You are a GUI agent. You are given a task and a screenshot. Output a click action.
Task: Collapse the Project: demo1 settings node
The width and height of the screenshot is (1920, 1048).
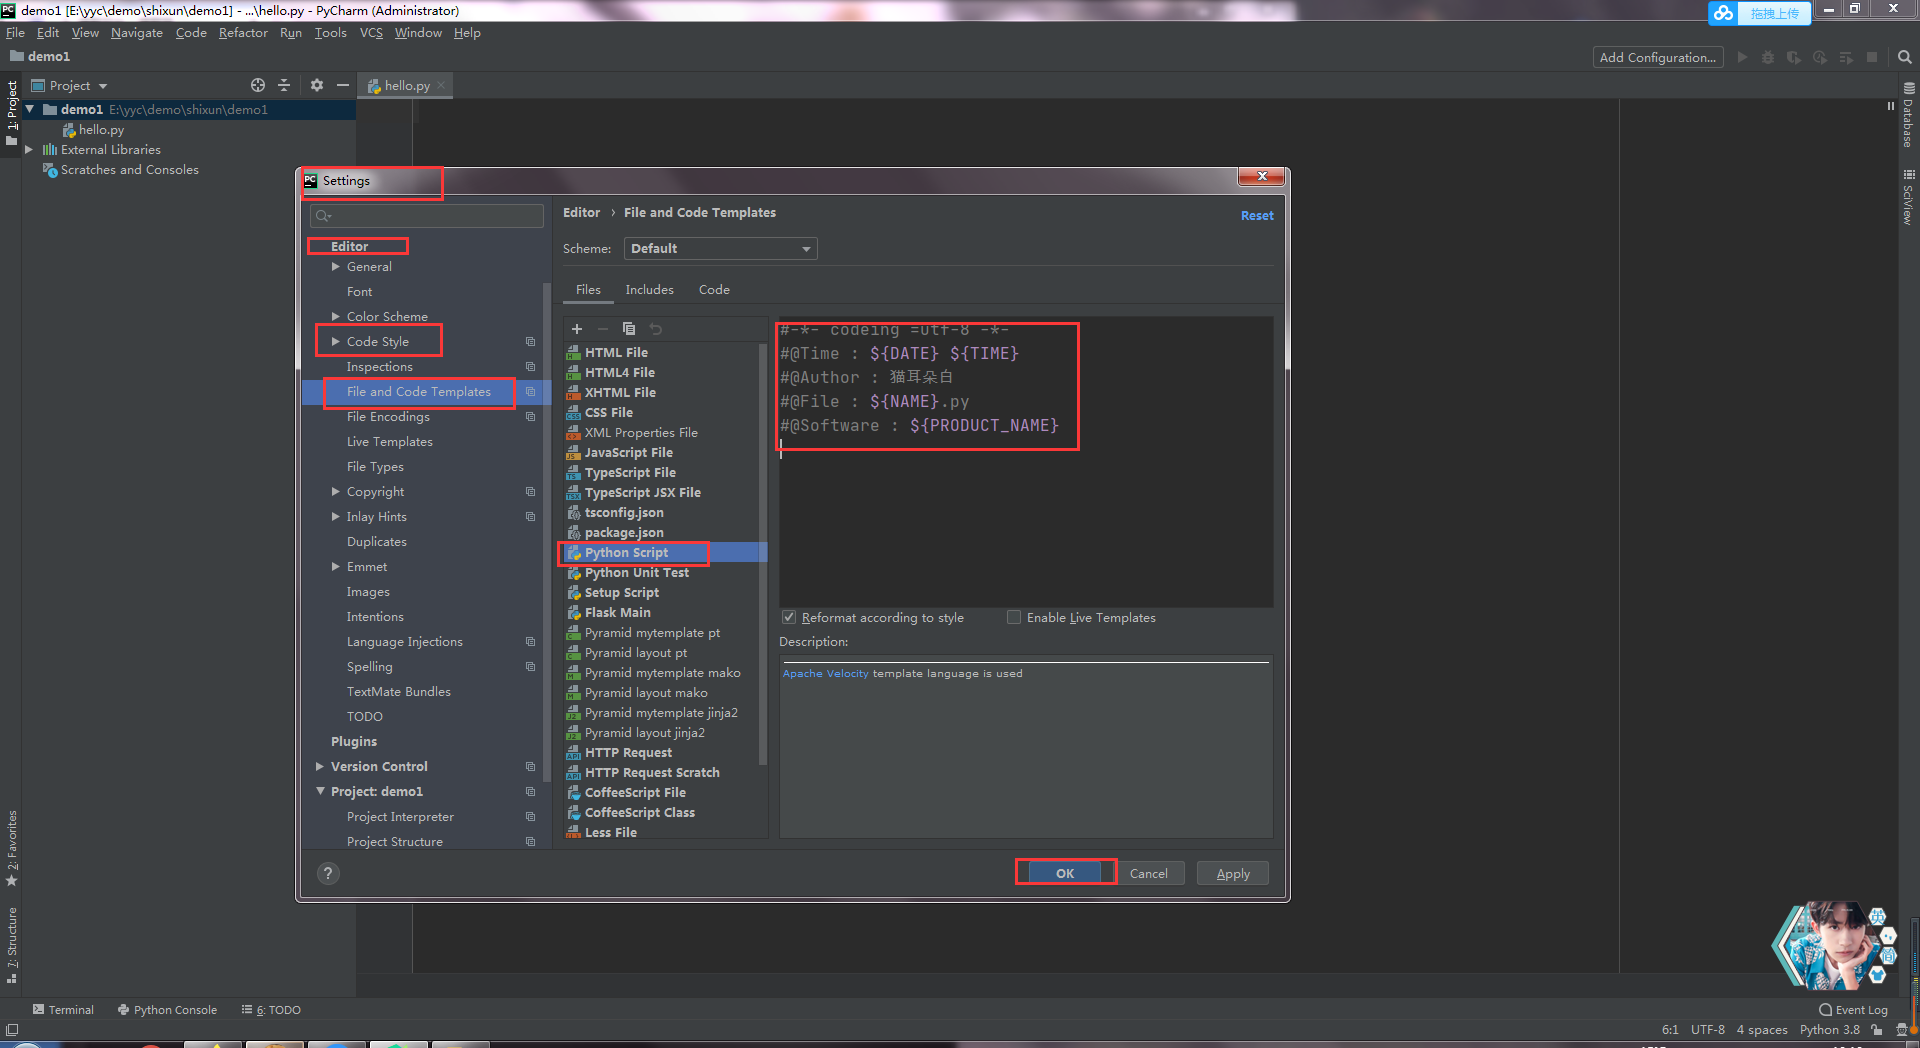point(320,792)
